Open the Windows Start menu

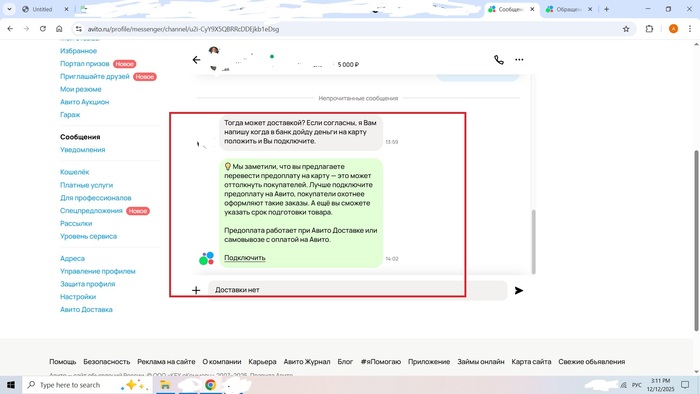(x=11, y=385)
